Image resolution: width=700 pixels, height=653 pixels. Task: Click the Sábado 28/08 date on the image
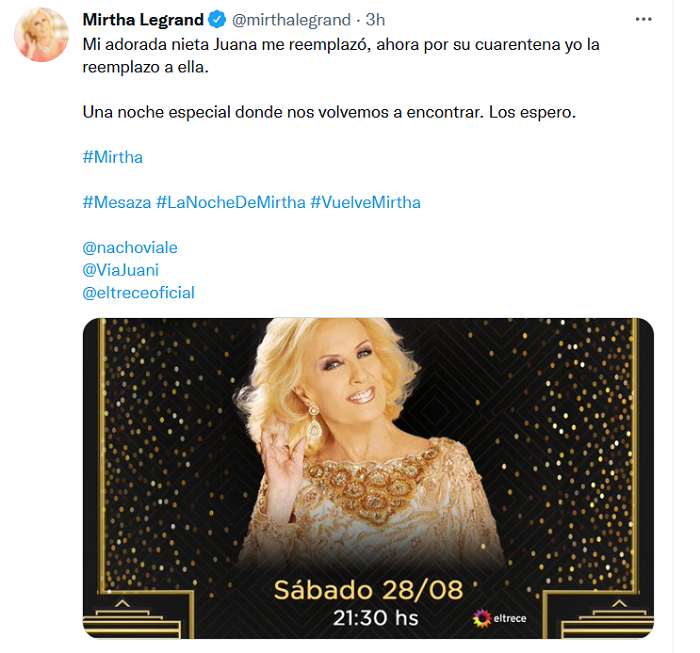(368, 590)
